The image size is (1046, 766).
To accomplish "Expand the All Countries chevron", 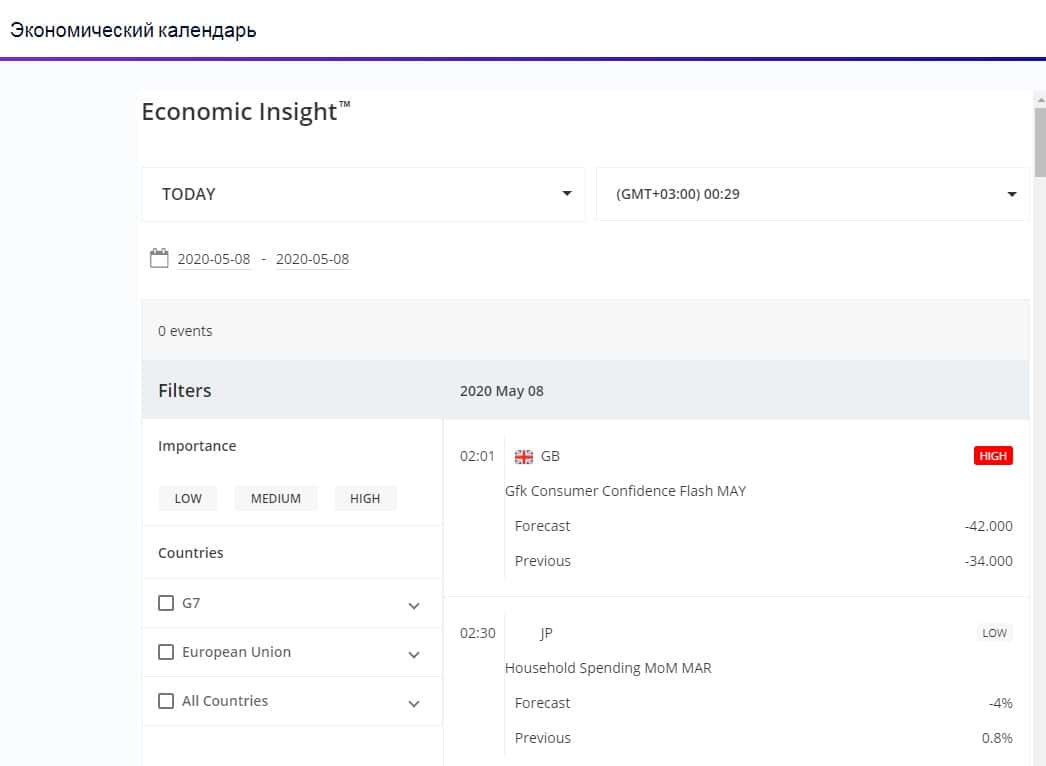I will pyautogui.click(x=414, y=703).
